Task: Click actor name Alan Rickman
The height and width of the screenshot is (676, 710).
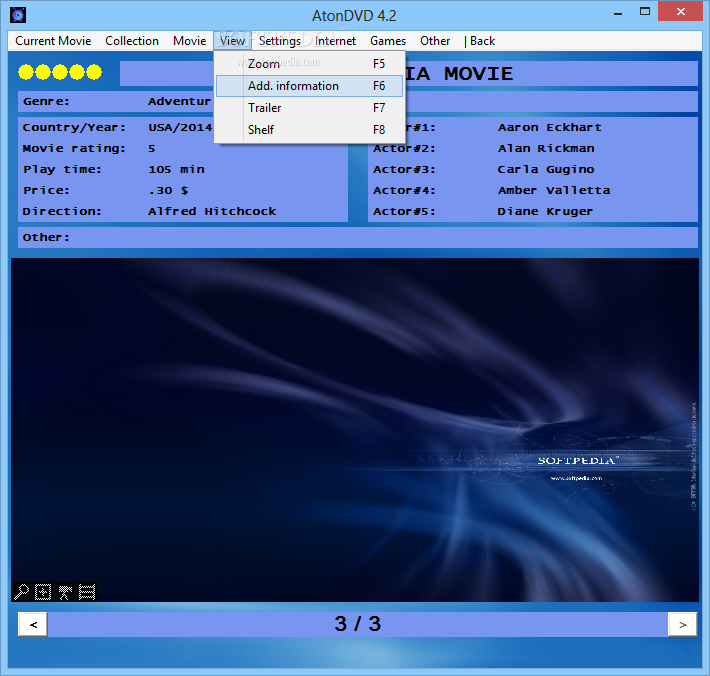Action: (x=546, y=149)
